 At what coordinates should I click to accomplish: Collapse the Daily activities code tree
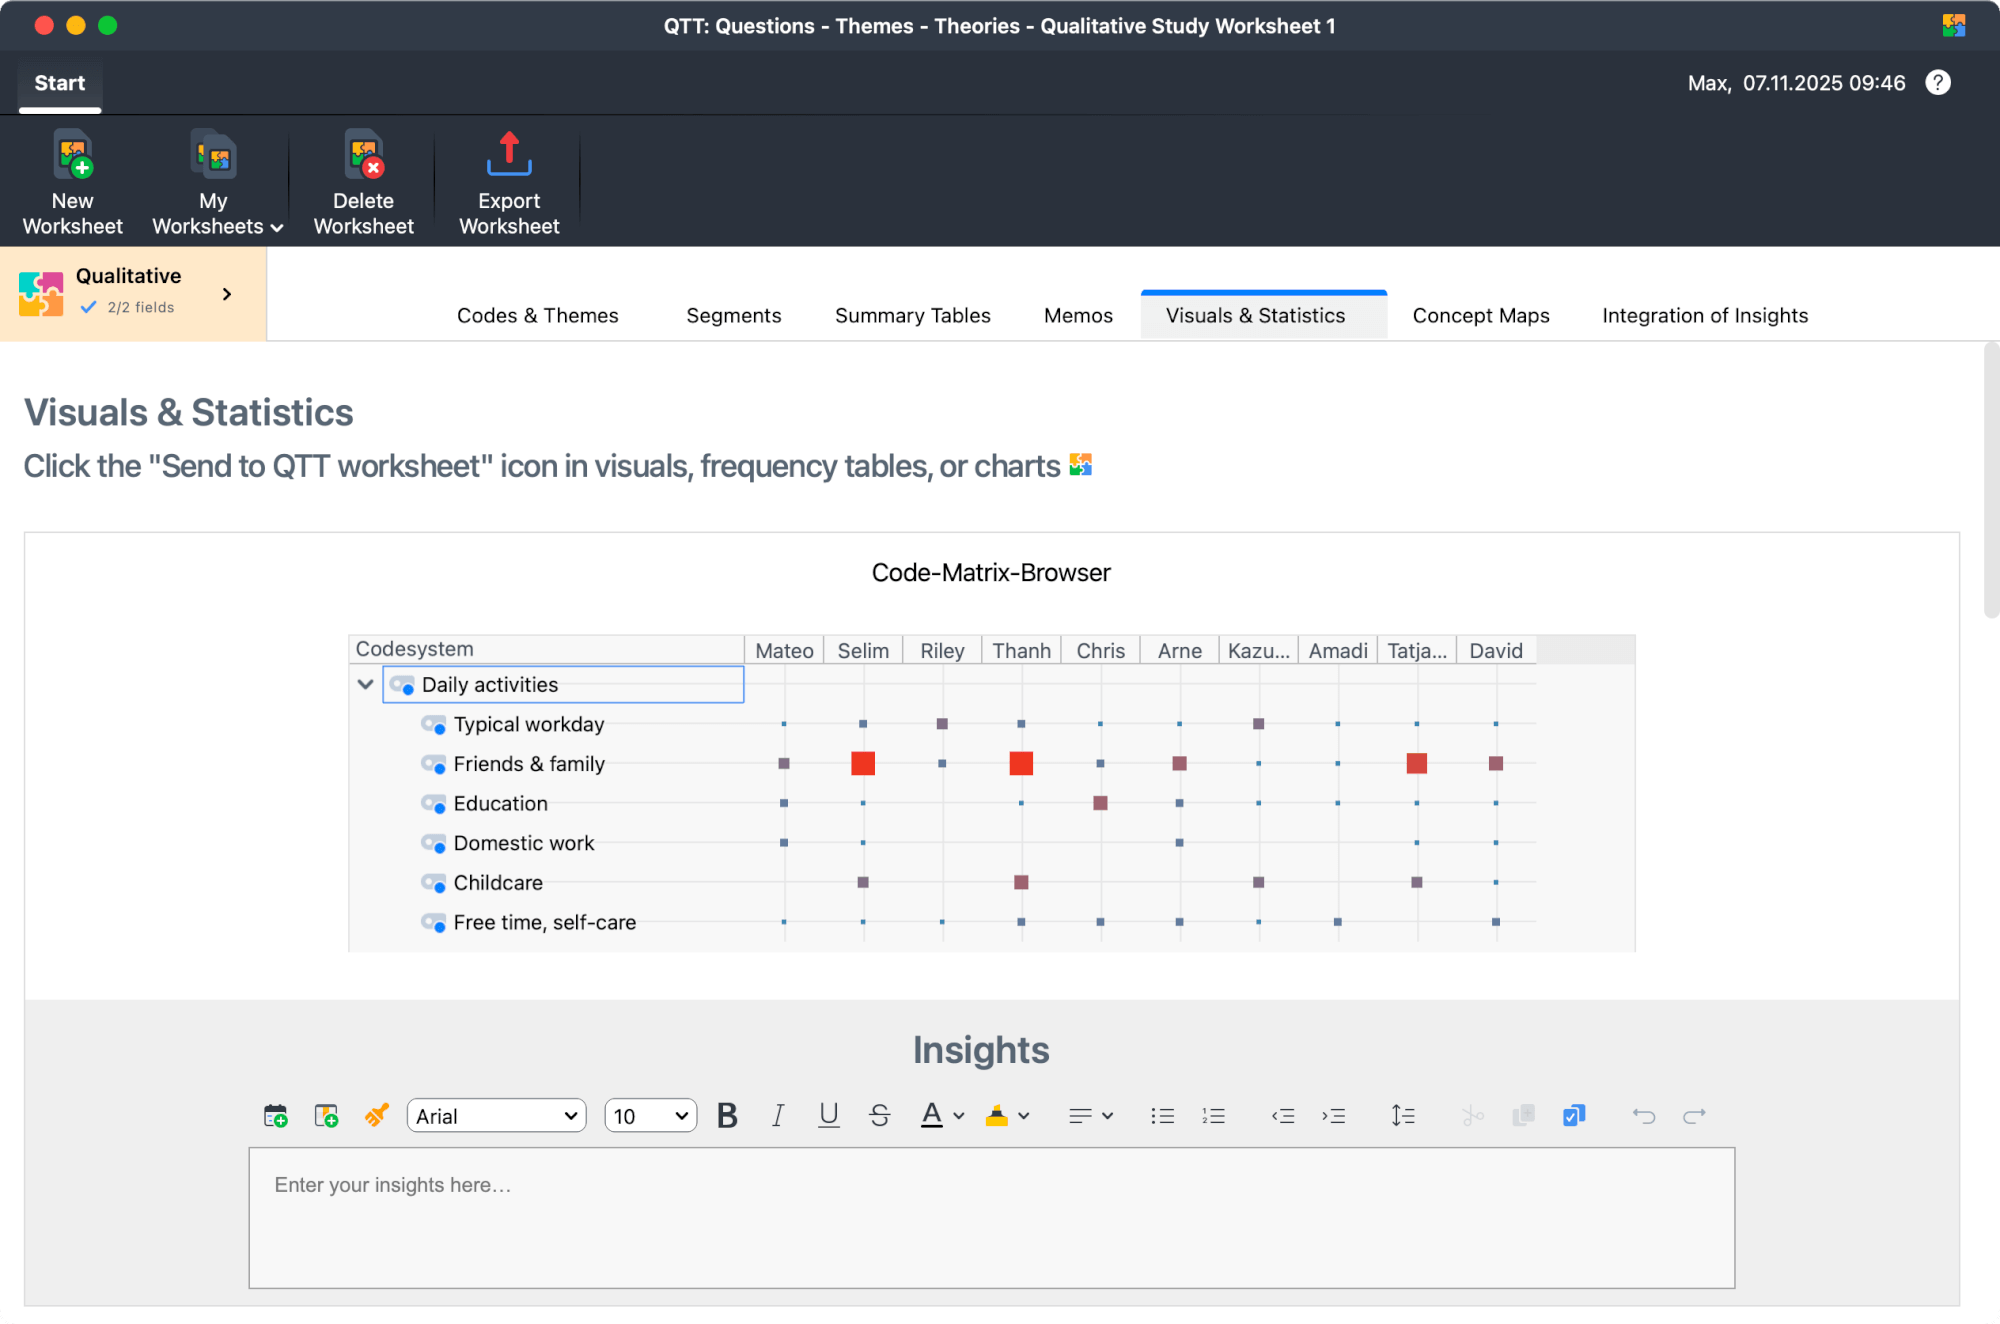tap(366, 684)
